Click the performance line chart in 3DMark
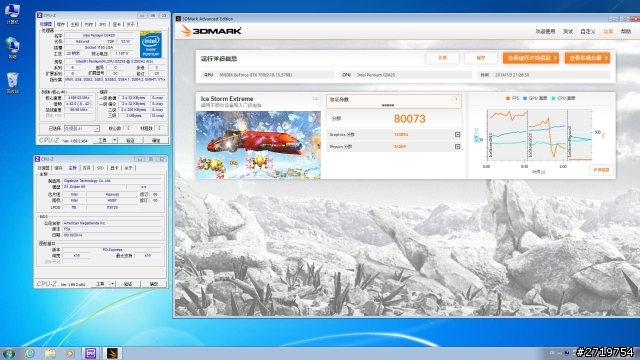Image resolution: width=640 pixels, height=360 pixels. (x=539, y=135)
